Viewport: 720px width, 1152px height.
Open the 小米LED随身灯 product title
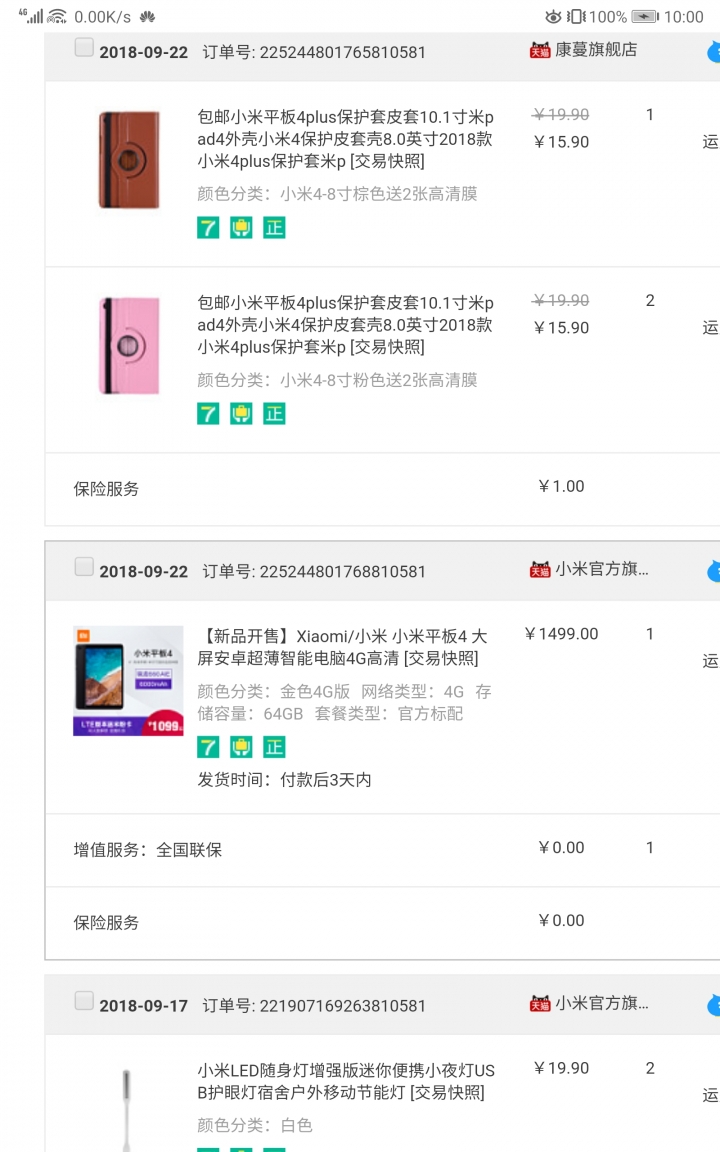pyautogui.click(x=346, y=1081)
